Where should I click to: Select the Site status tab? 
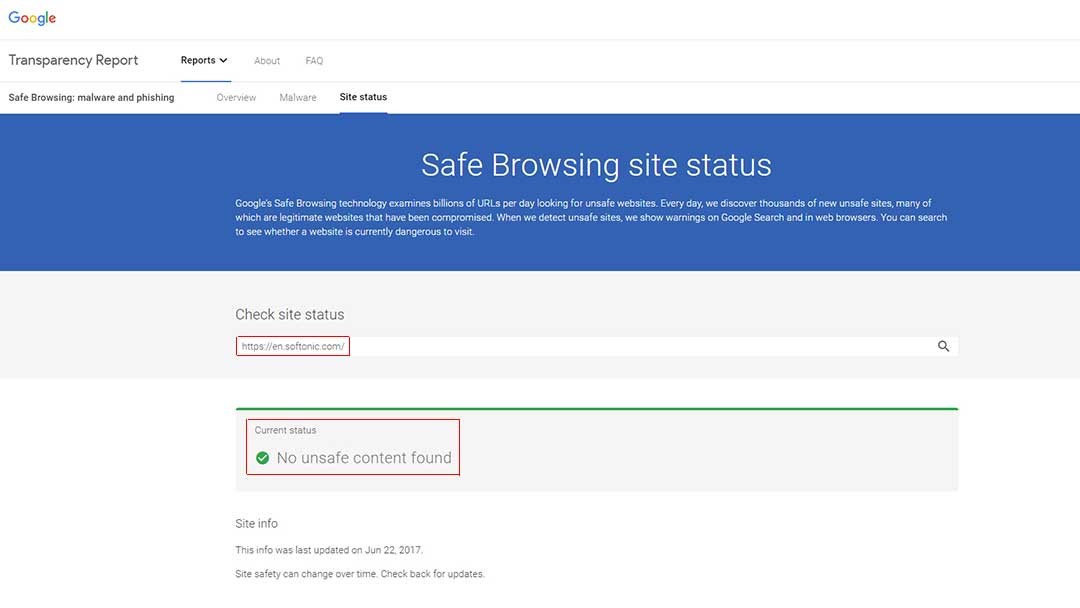(362, 97)
